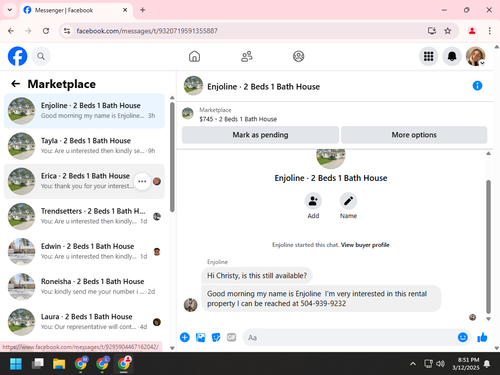Click the address bar URL
Screen dimensions: 500x375
click(x=147, y=31)
